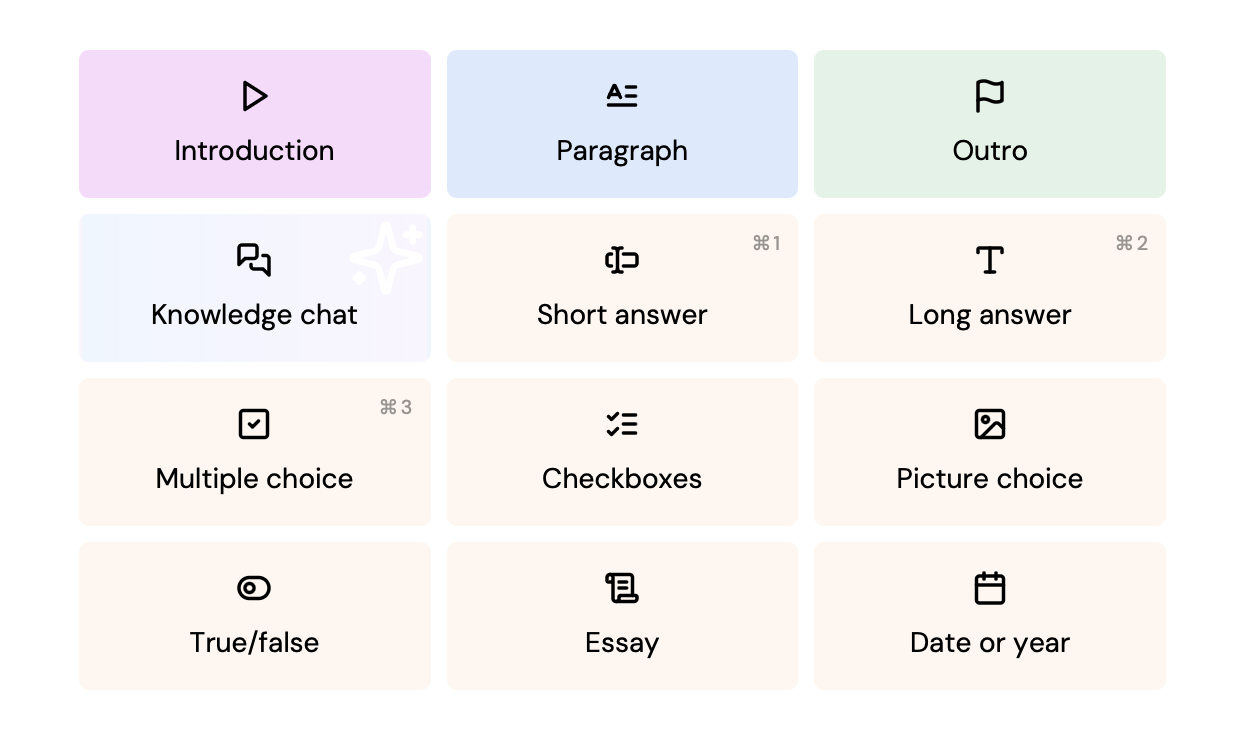Insert a Date or year field
Image resolution: width=1238 pixels, height=746 pixels.
[x=989, y=615]
